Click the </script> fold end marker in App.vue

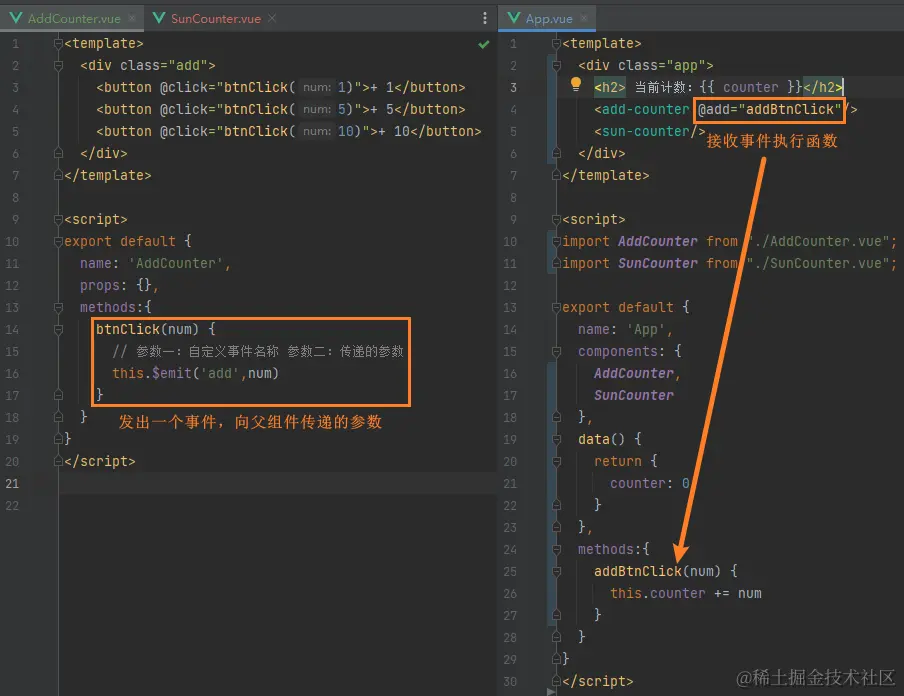556,682
